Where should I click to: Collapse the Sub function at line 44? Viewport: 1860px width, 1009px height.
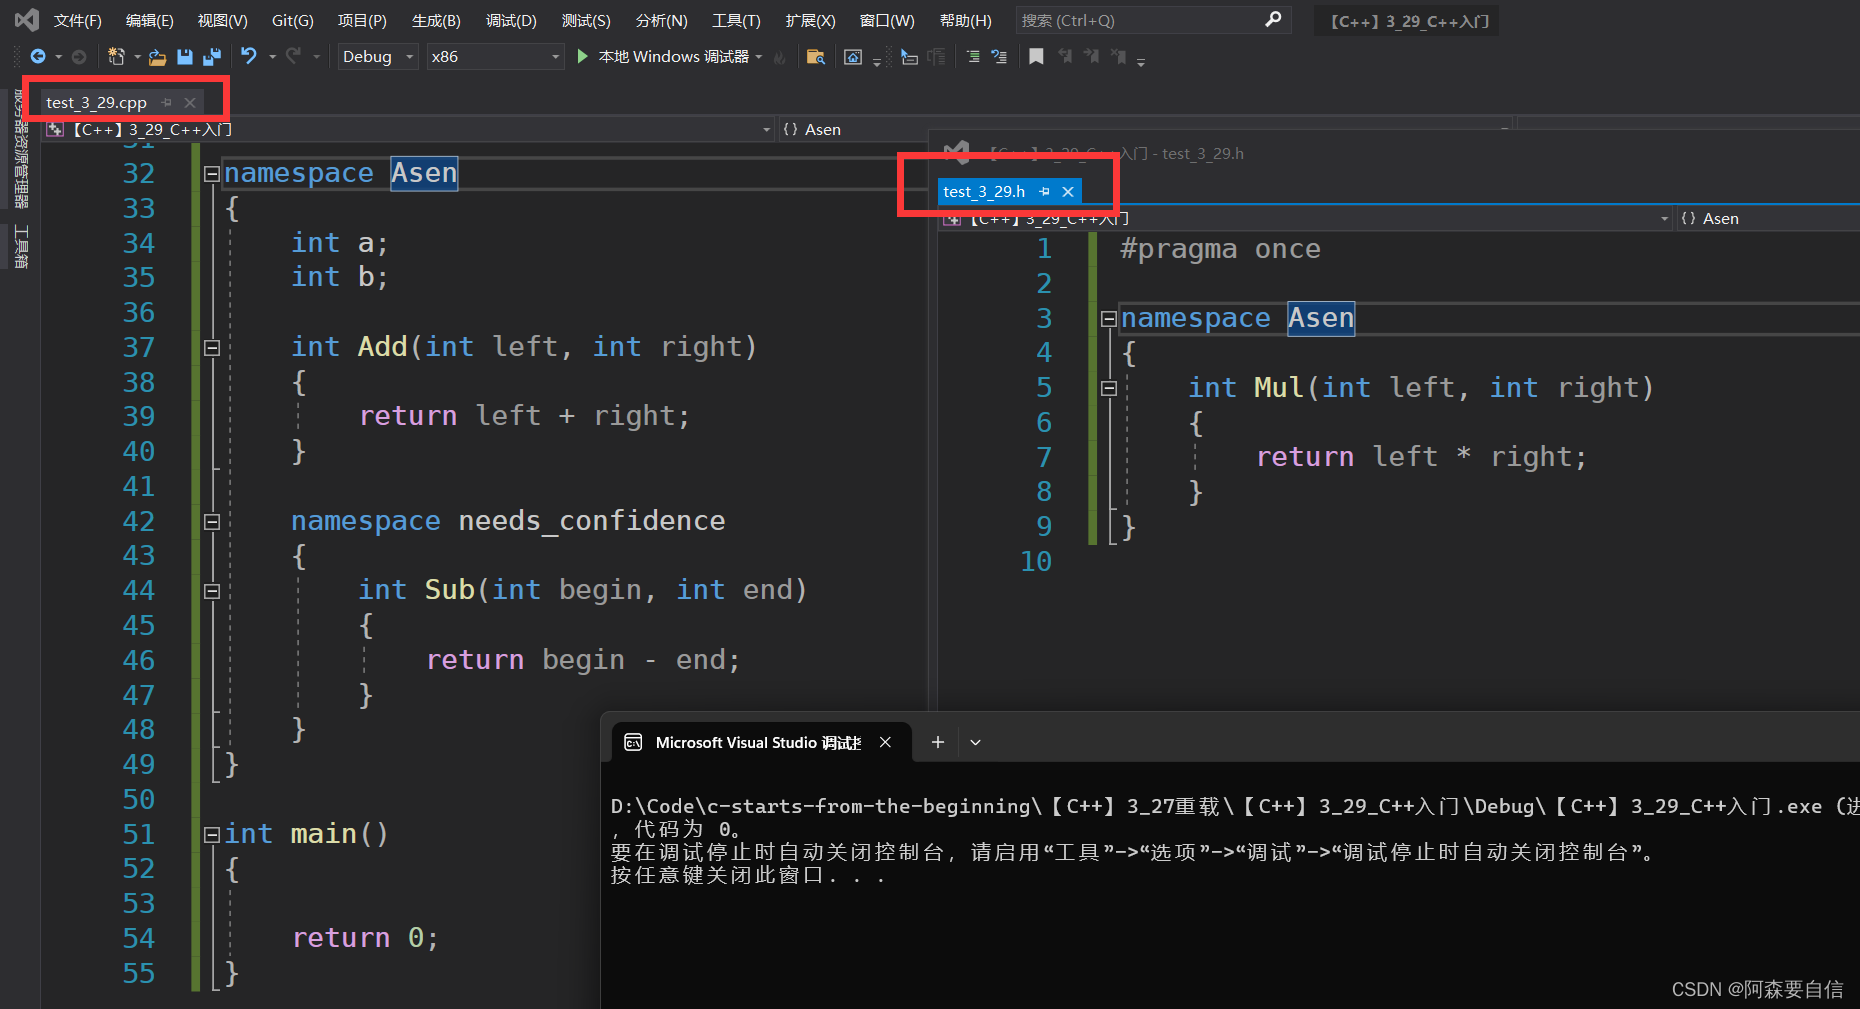[x=212, y=591]
